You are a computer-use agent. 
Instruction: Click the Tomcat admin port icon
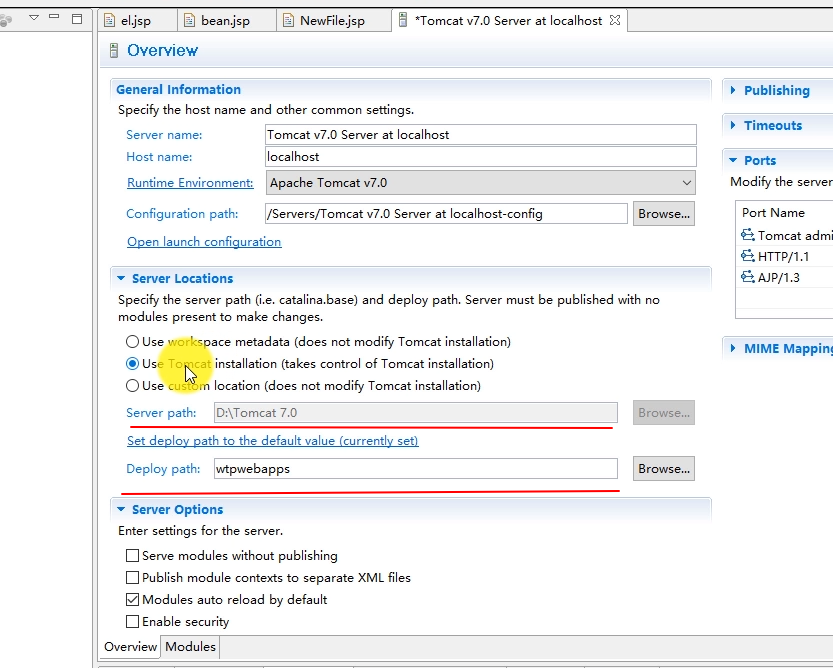tap(747, 234)
